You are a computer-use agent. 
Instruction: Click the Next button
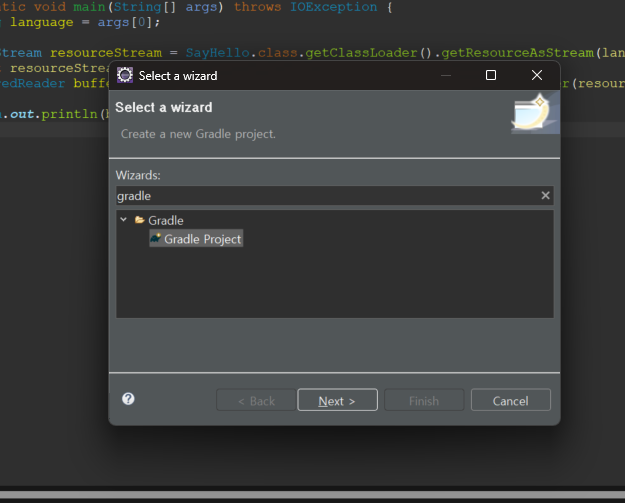pyautogui.click(x=337, y=400)
